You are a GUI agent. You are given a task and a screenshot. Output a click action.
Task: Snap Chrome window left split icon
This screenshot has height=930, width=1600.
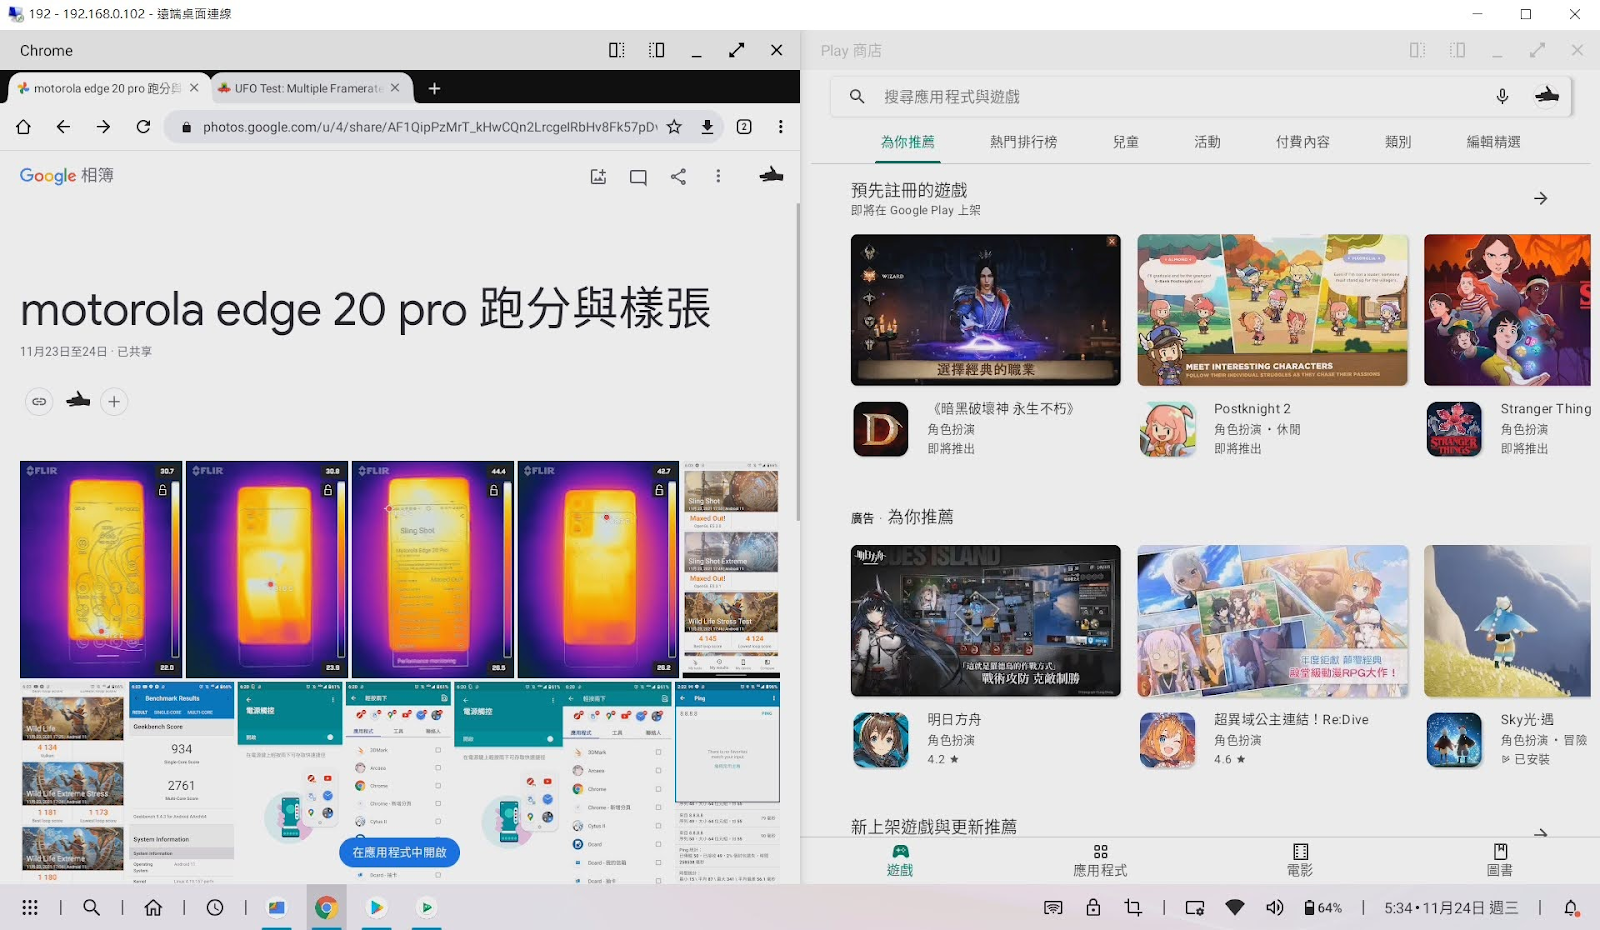[617, 50]
